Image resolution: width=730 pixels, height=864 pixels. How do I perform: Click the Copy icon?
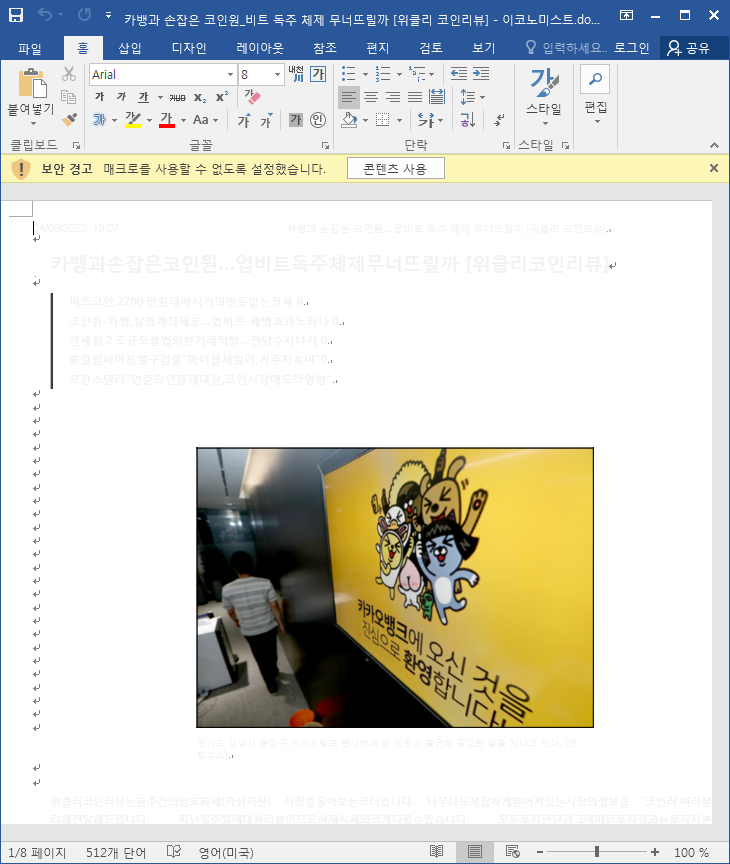coord(69,97)
